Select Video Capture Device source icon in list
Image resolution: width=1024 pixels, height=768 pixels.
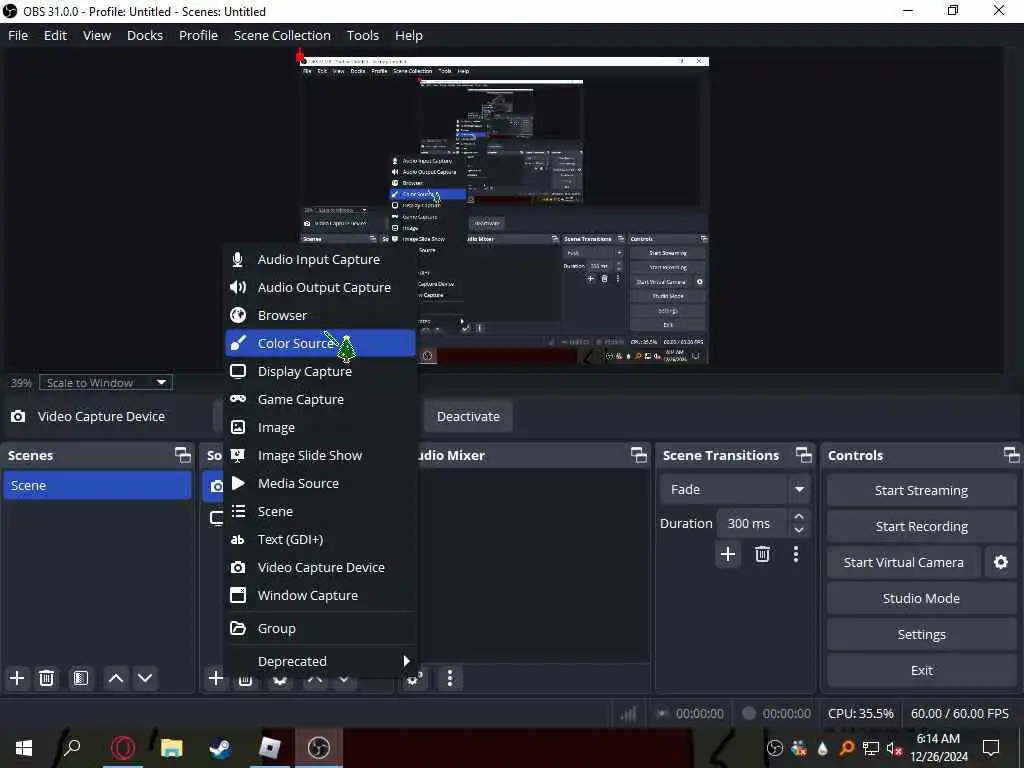(216, 487)
